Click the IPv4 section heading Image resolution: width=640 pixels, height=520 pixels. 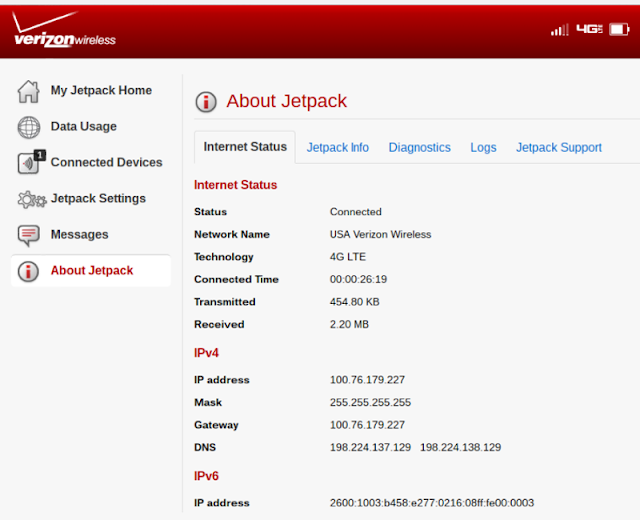pos(206,353)
